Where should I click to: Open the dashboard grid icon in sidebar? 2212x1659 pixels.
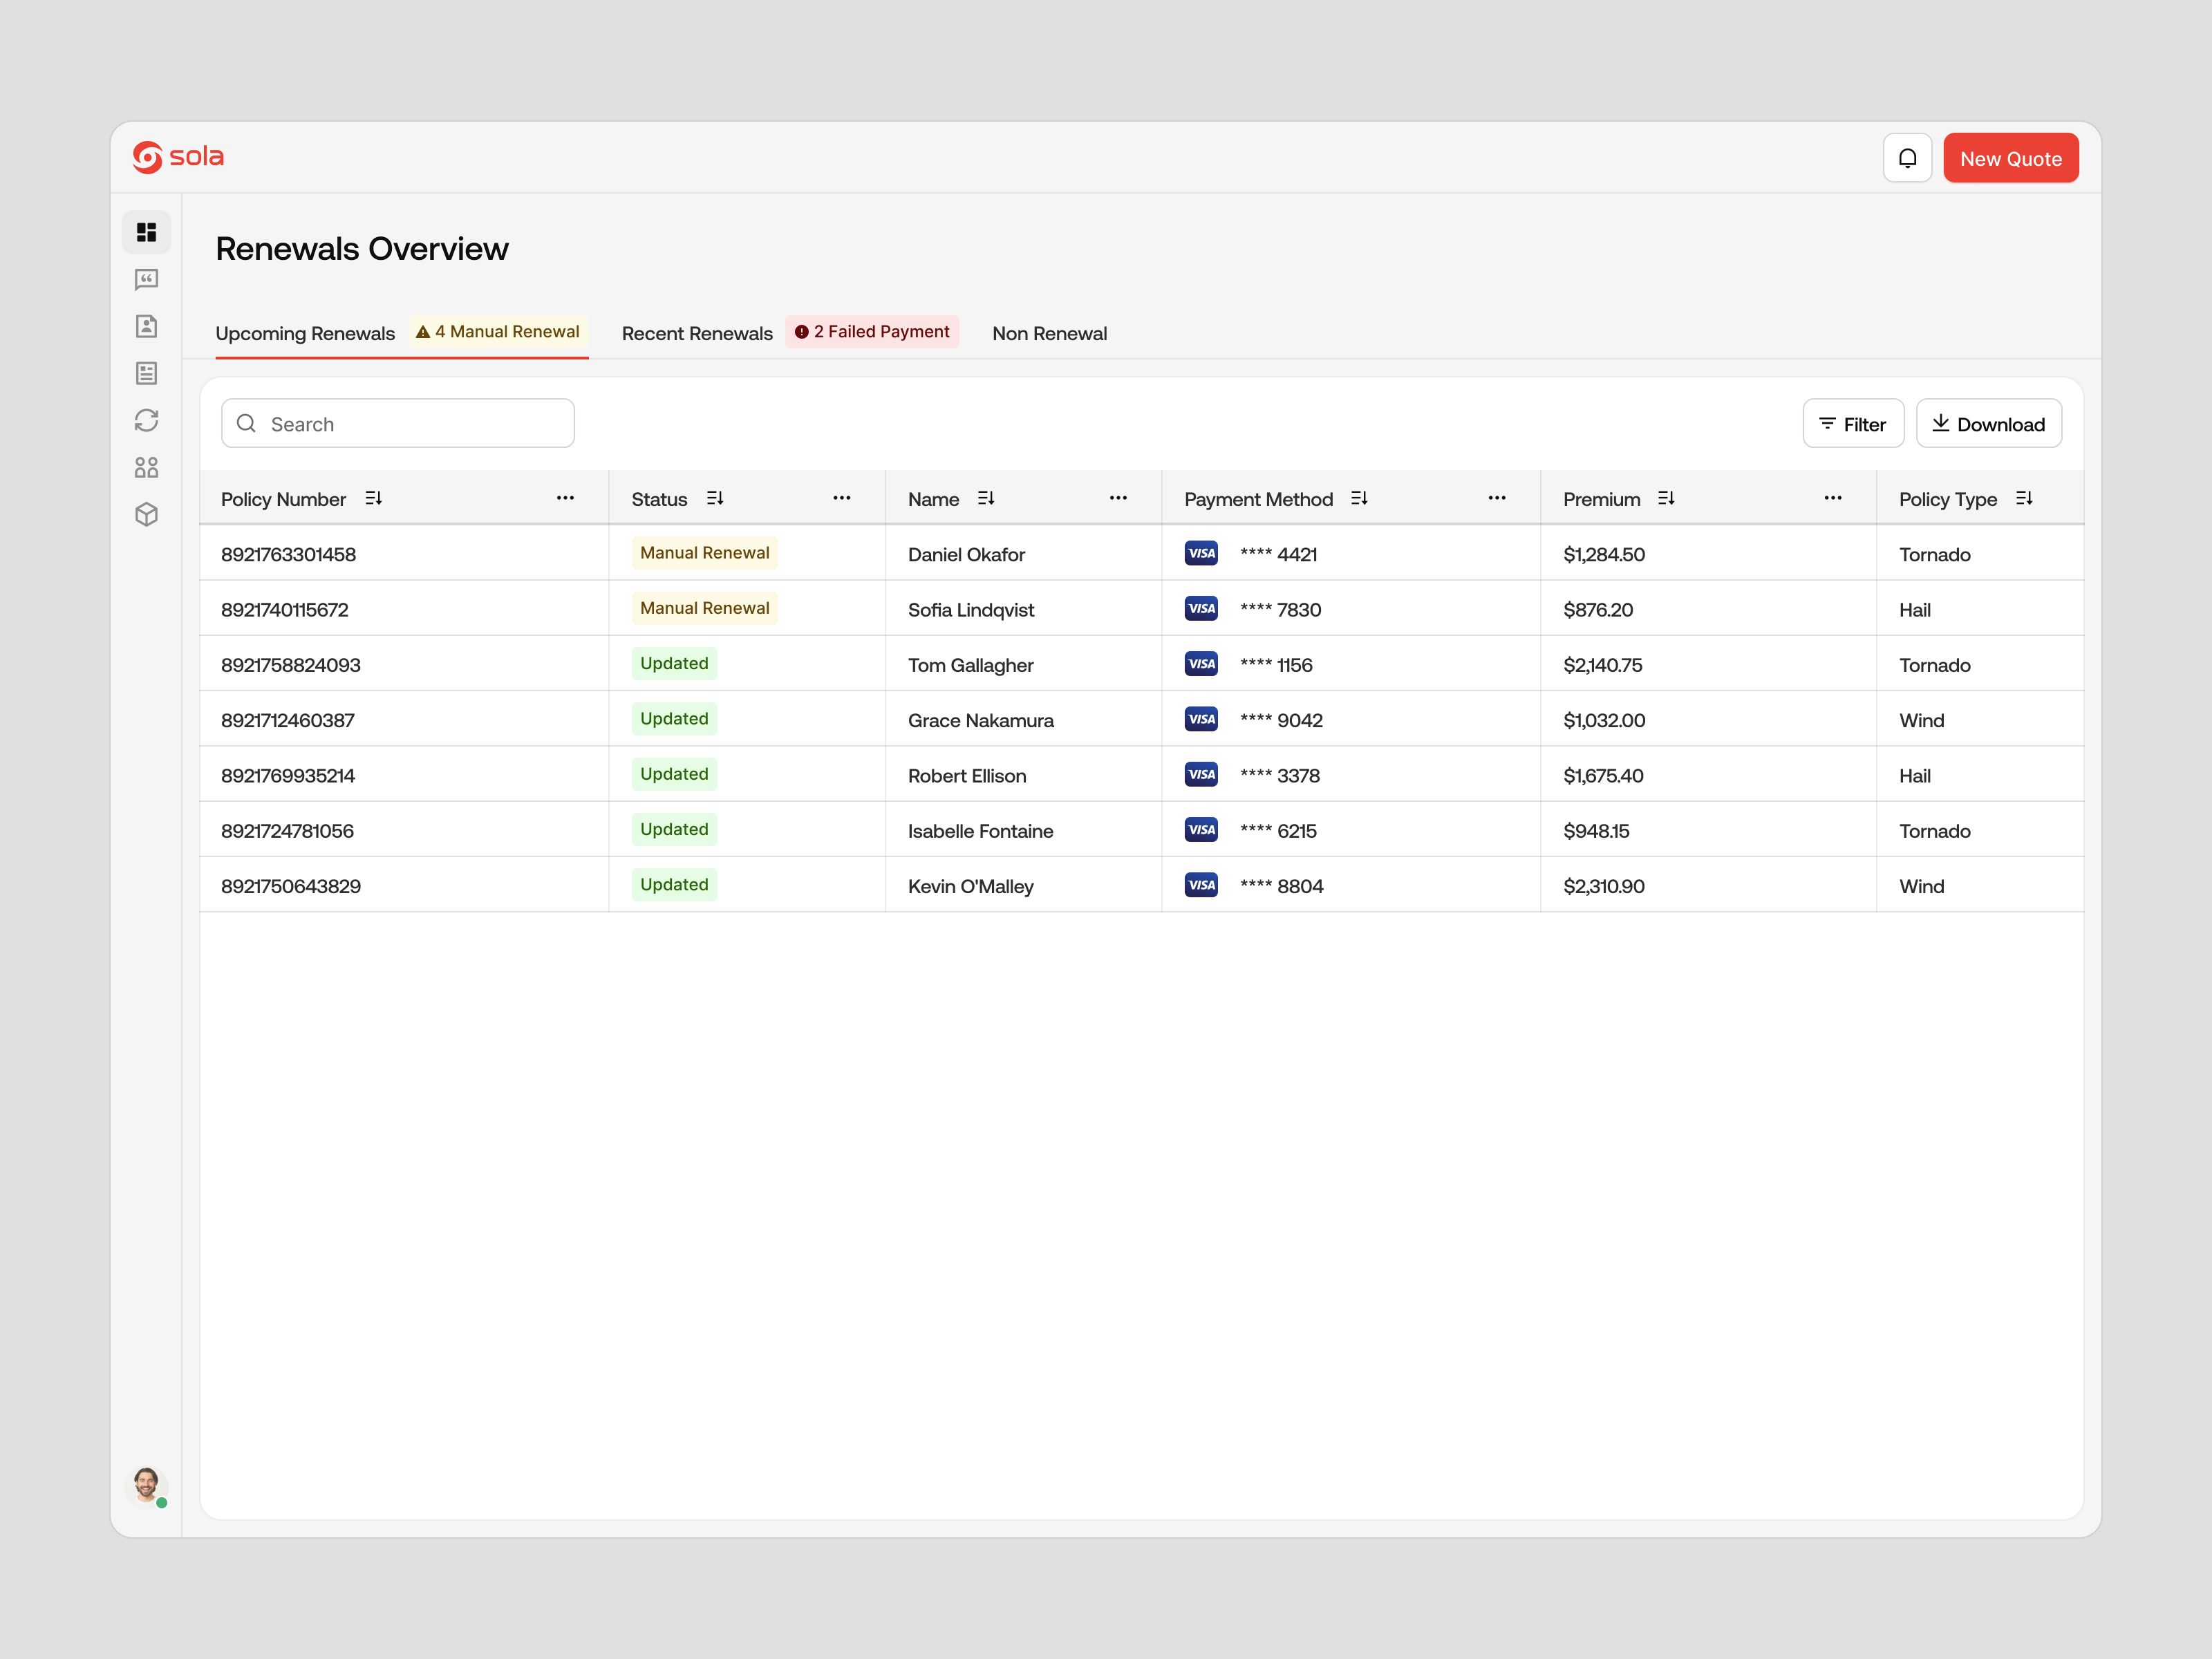click(146, 232)
